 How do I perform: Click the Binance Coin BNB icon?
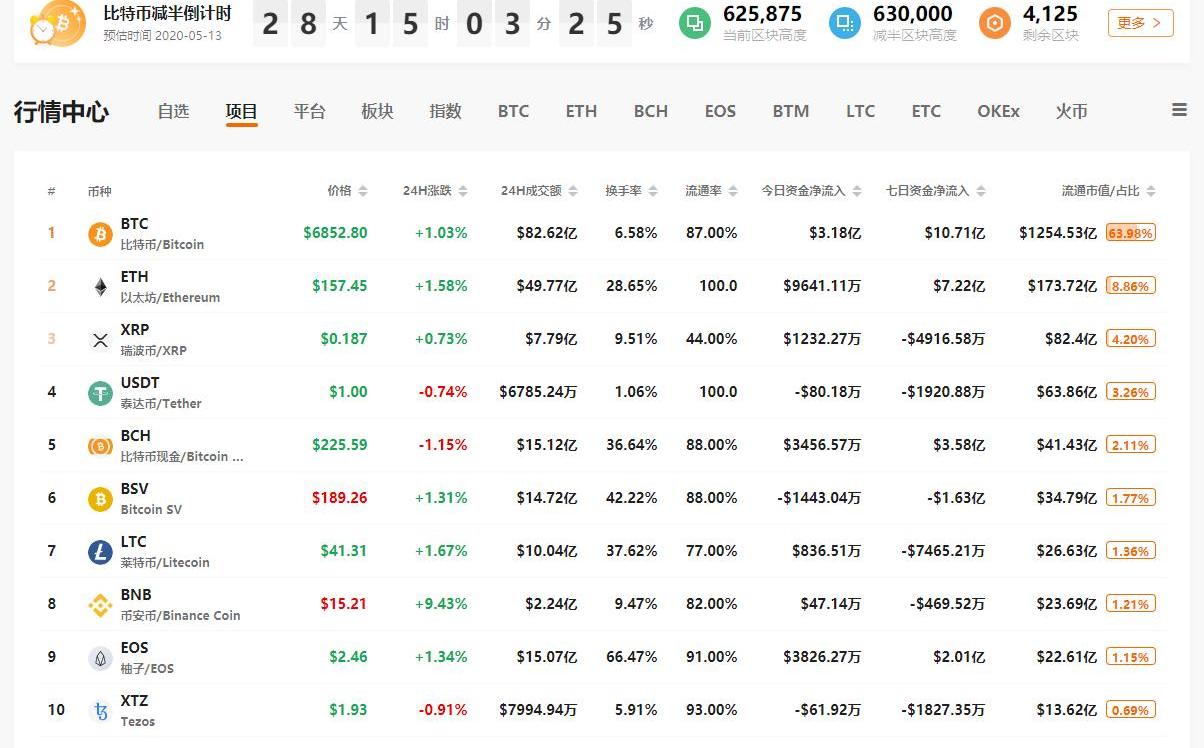(x=100, y=605)
